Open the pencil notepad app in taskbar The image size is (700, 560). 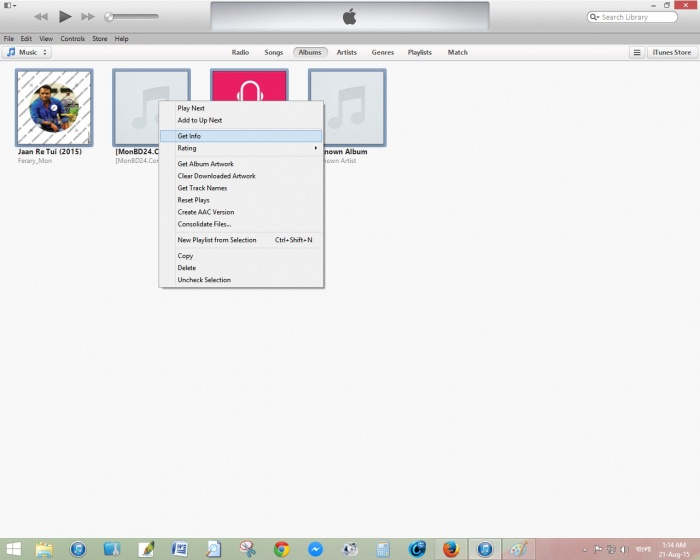(146, 549)
